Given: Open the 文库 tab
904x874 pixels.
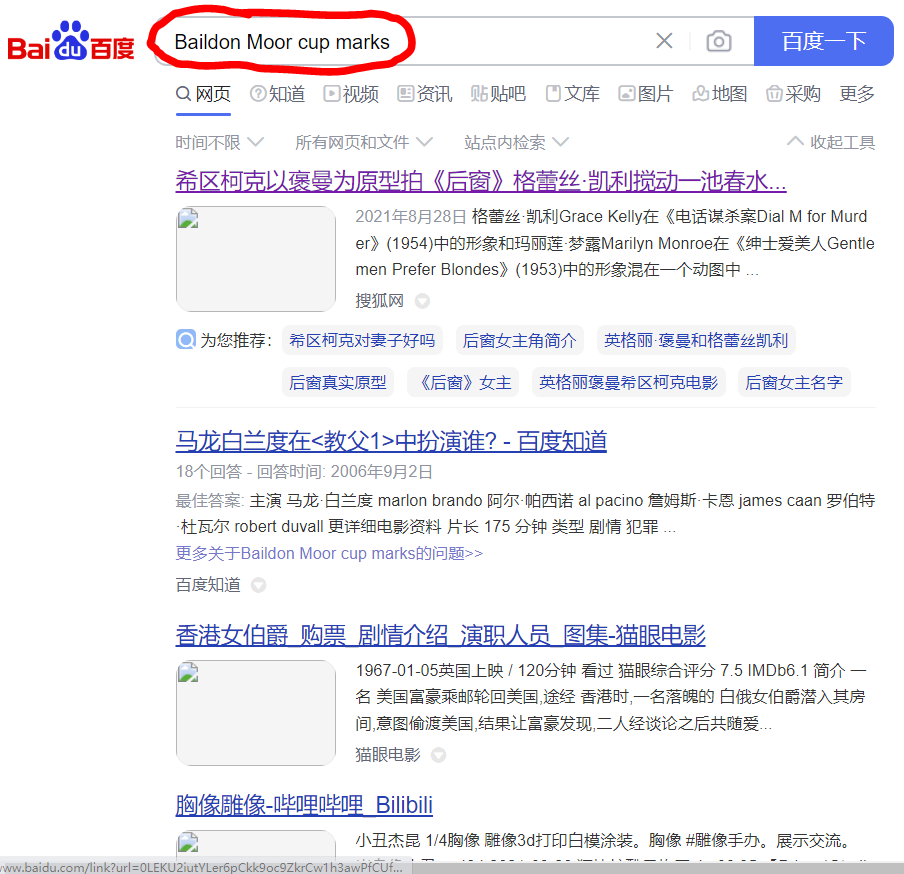Looking at the screenshot, I should click(x=572, y=93).
